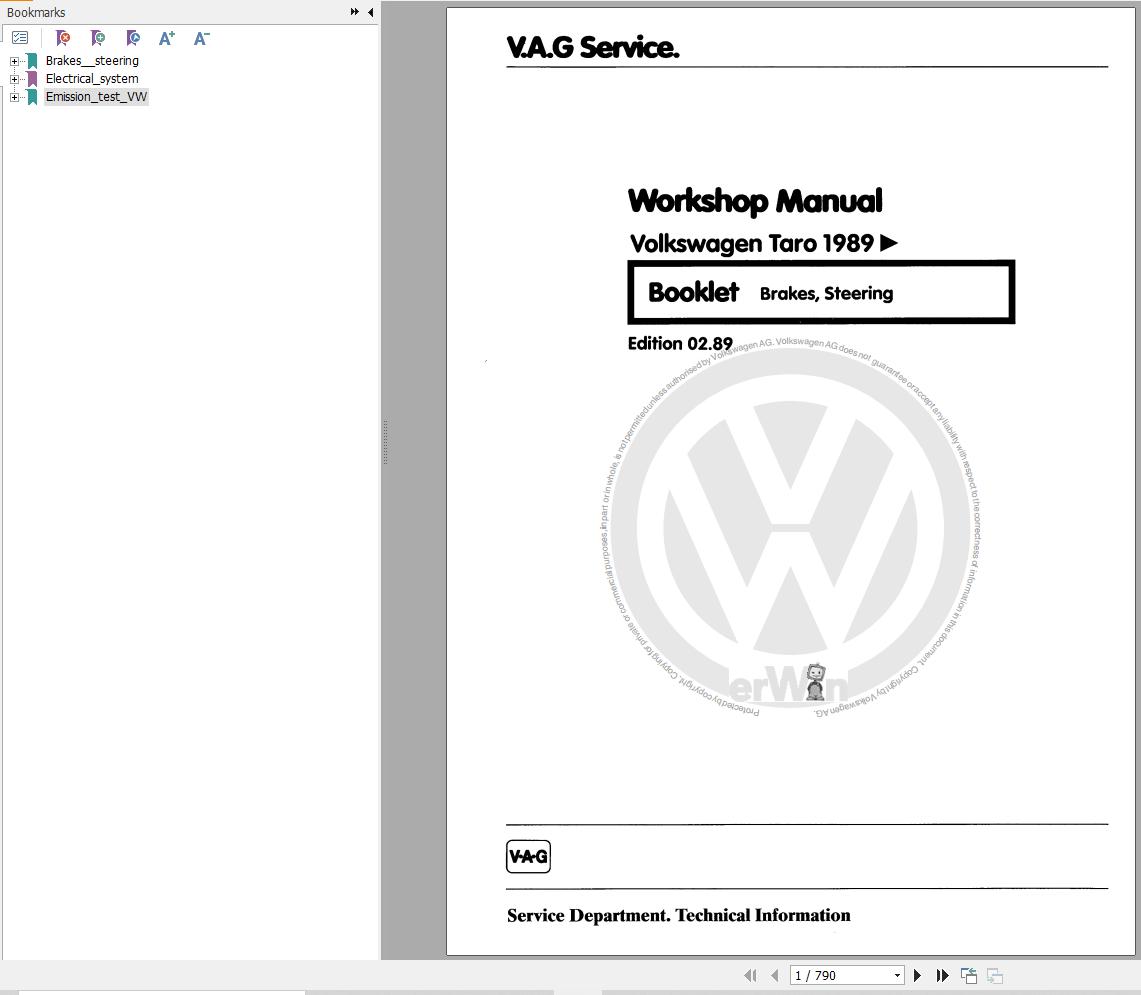The image size is (1141, 995).
Task: Click the previous view icon
Action: [x=968, y=975]
